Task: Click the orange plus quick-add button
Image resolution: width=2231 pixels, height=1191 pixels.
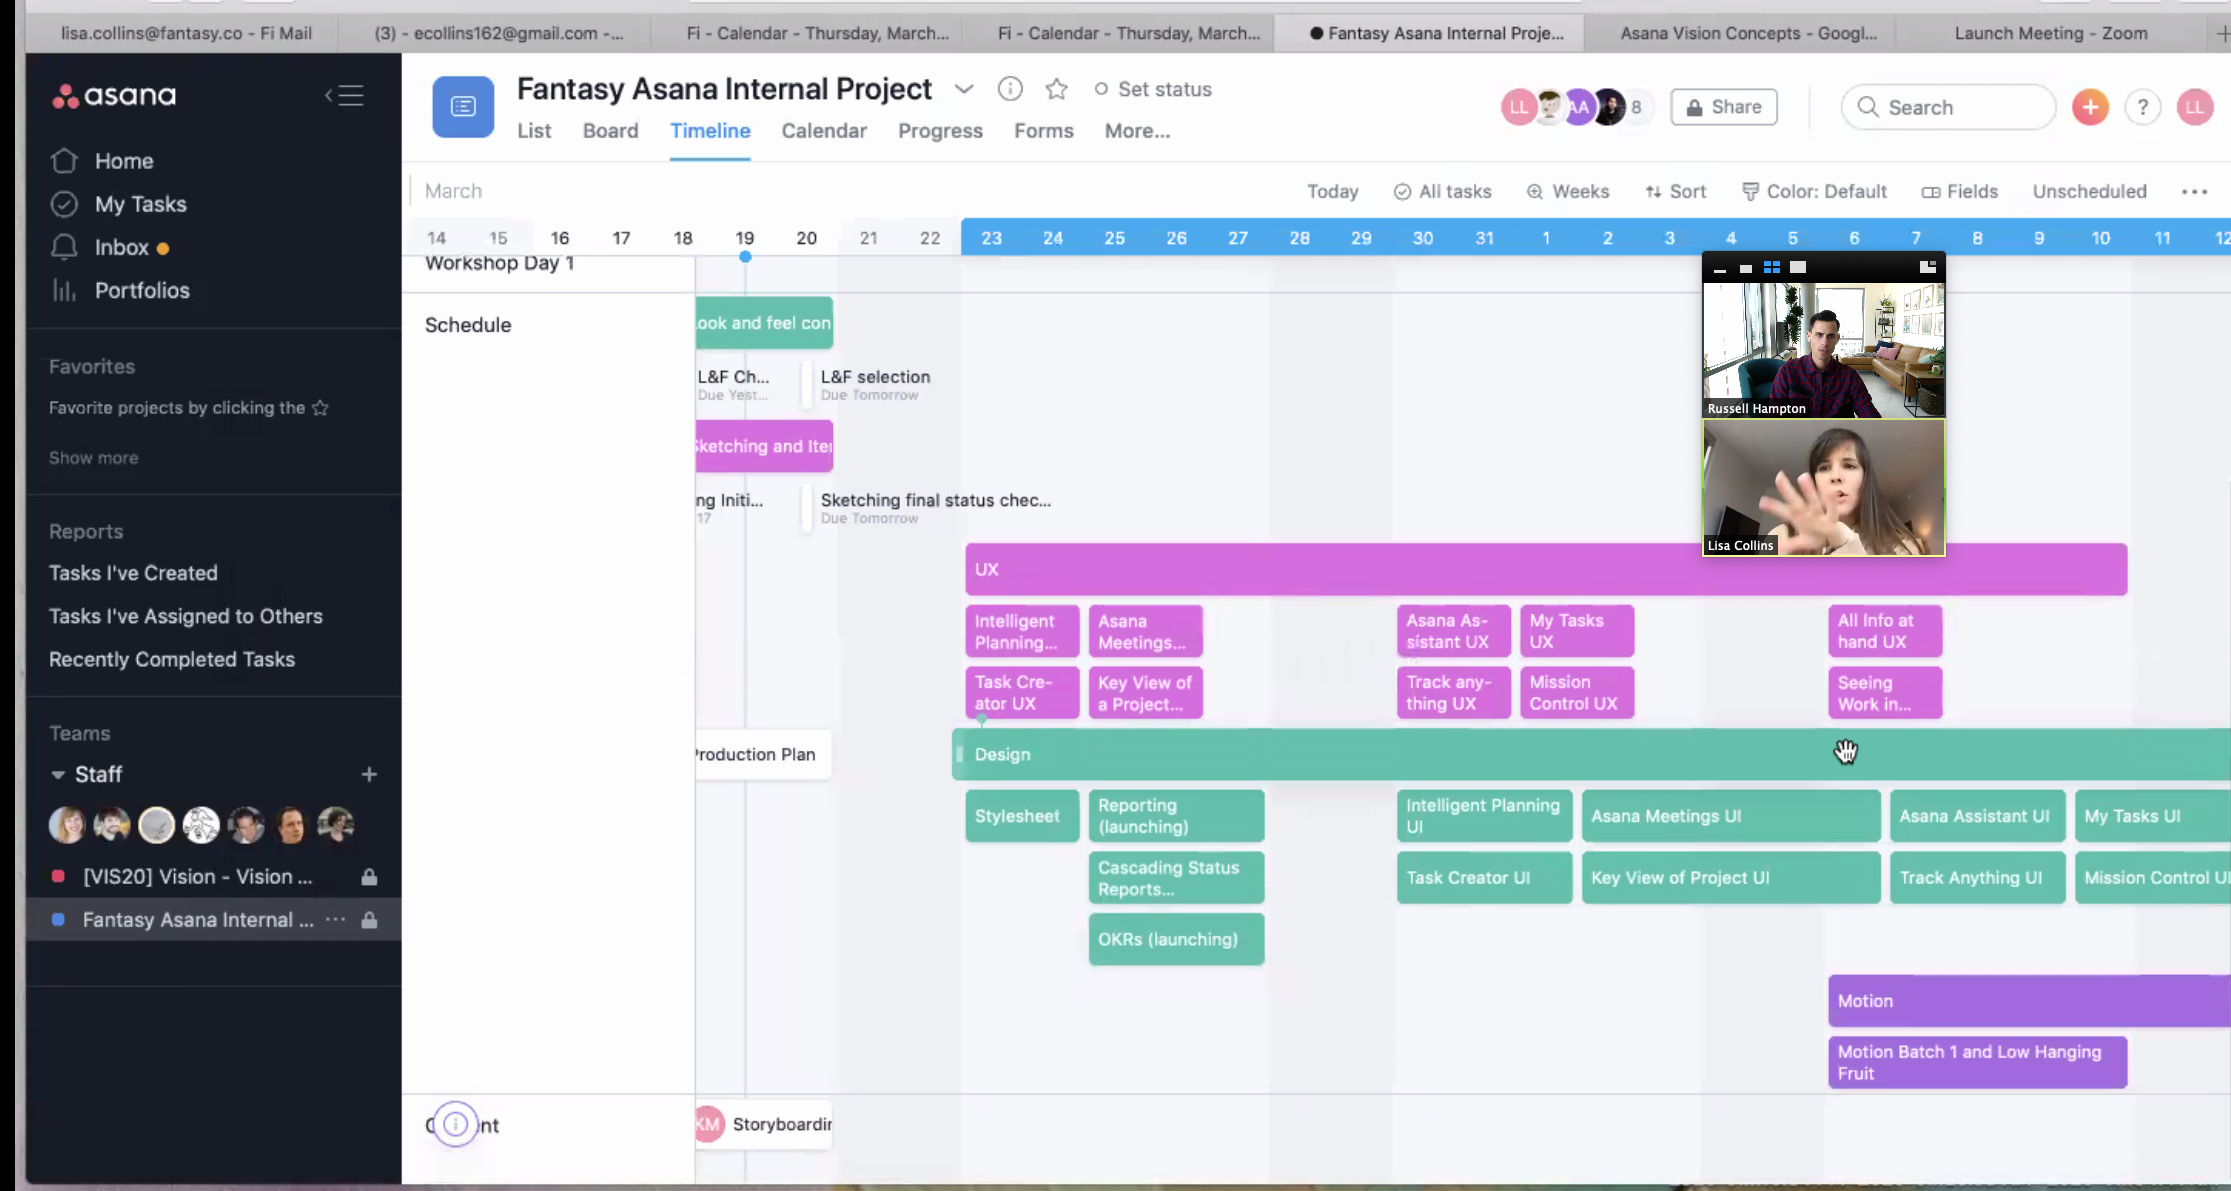Action: click(x=2090, y=107)
